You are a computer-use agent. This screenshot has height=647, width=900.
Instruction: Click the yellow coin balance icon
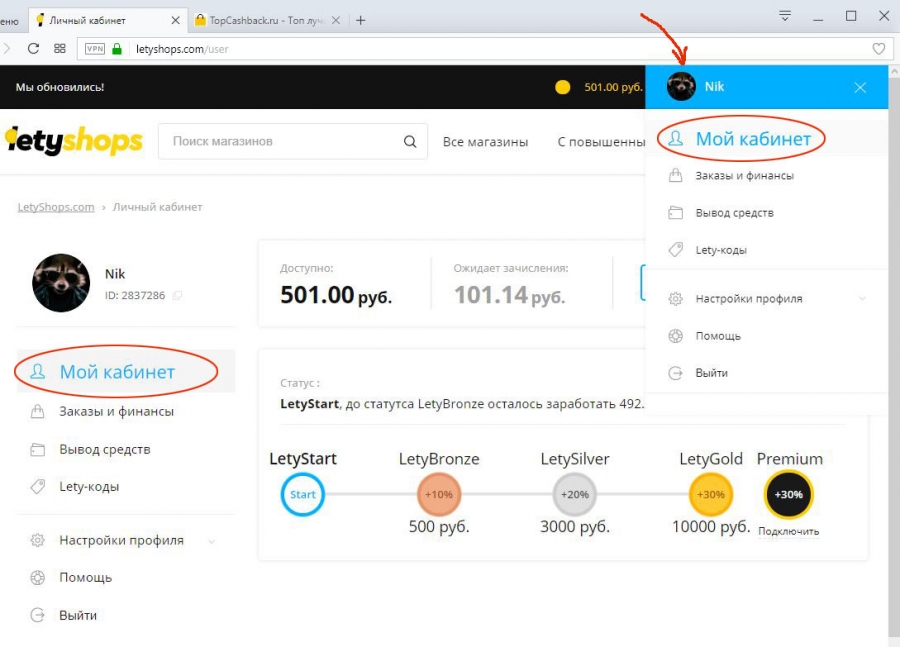562,87
